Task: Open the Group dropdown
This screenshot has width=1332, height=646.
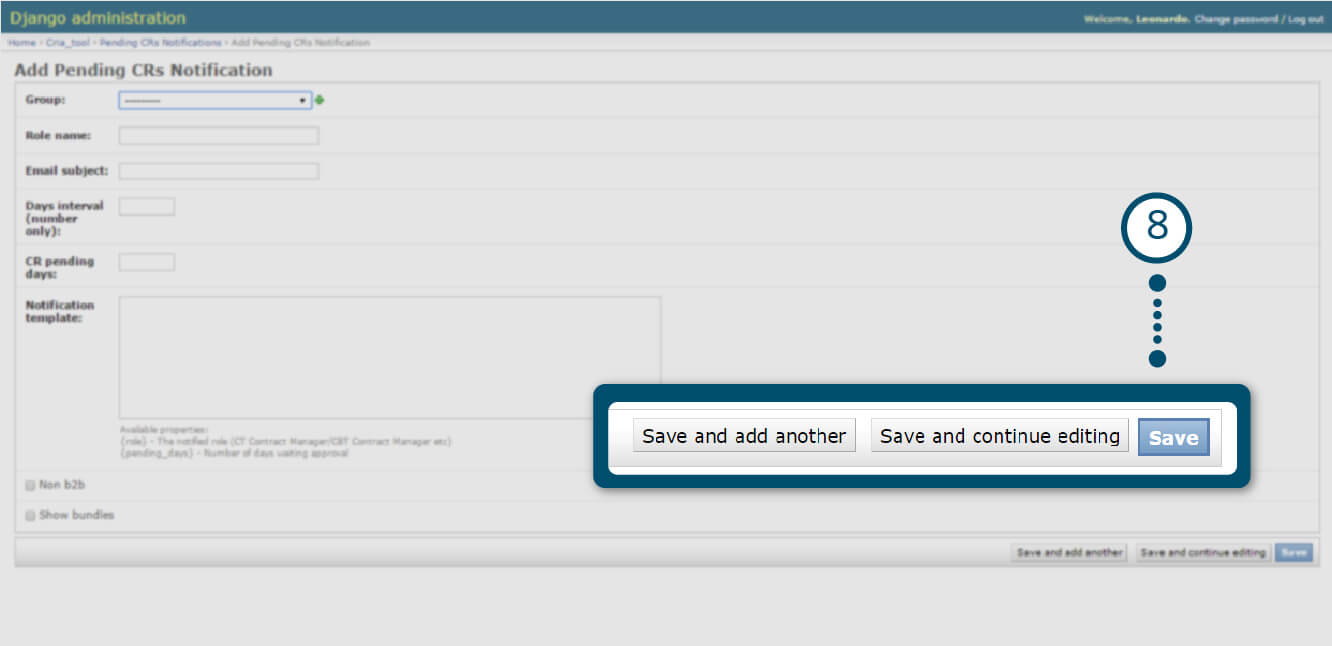Action: [x=214, y=100]
